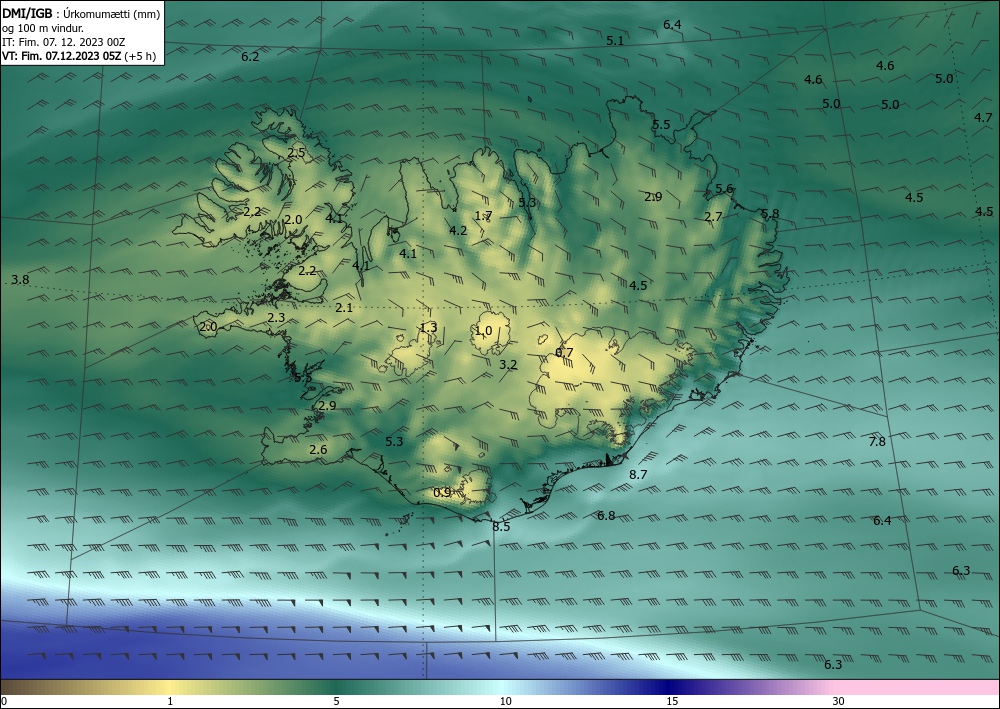This screenshot has height=709, width=1000.
Task: Select the 2.7 value label
Action: (713, 217)
